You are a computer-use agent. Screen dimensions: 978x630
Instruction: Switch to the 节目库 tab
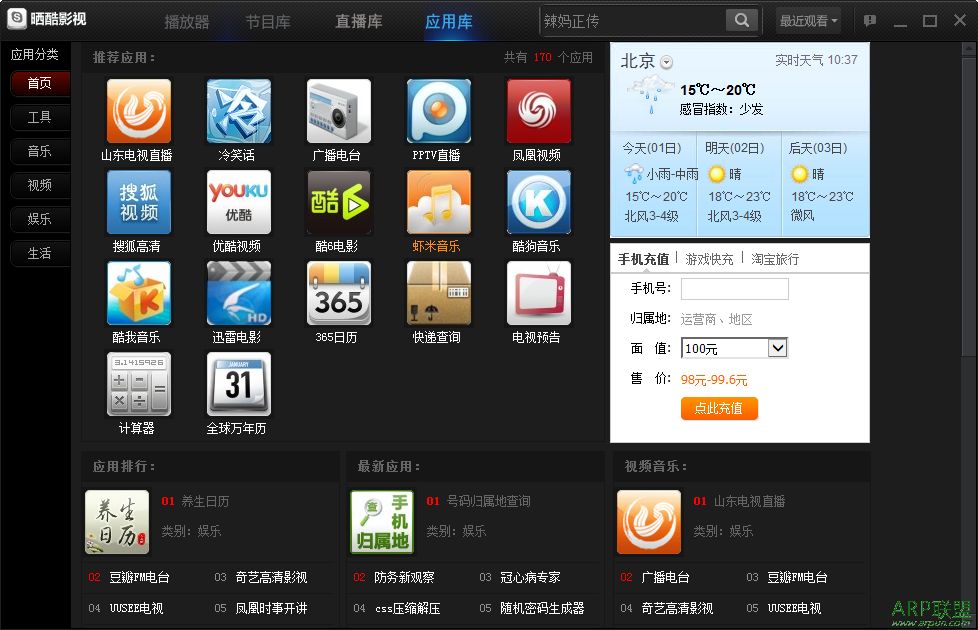click(268, 22)
